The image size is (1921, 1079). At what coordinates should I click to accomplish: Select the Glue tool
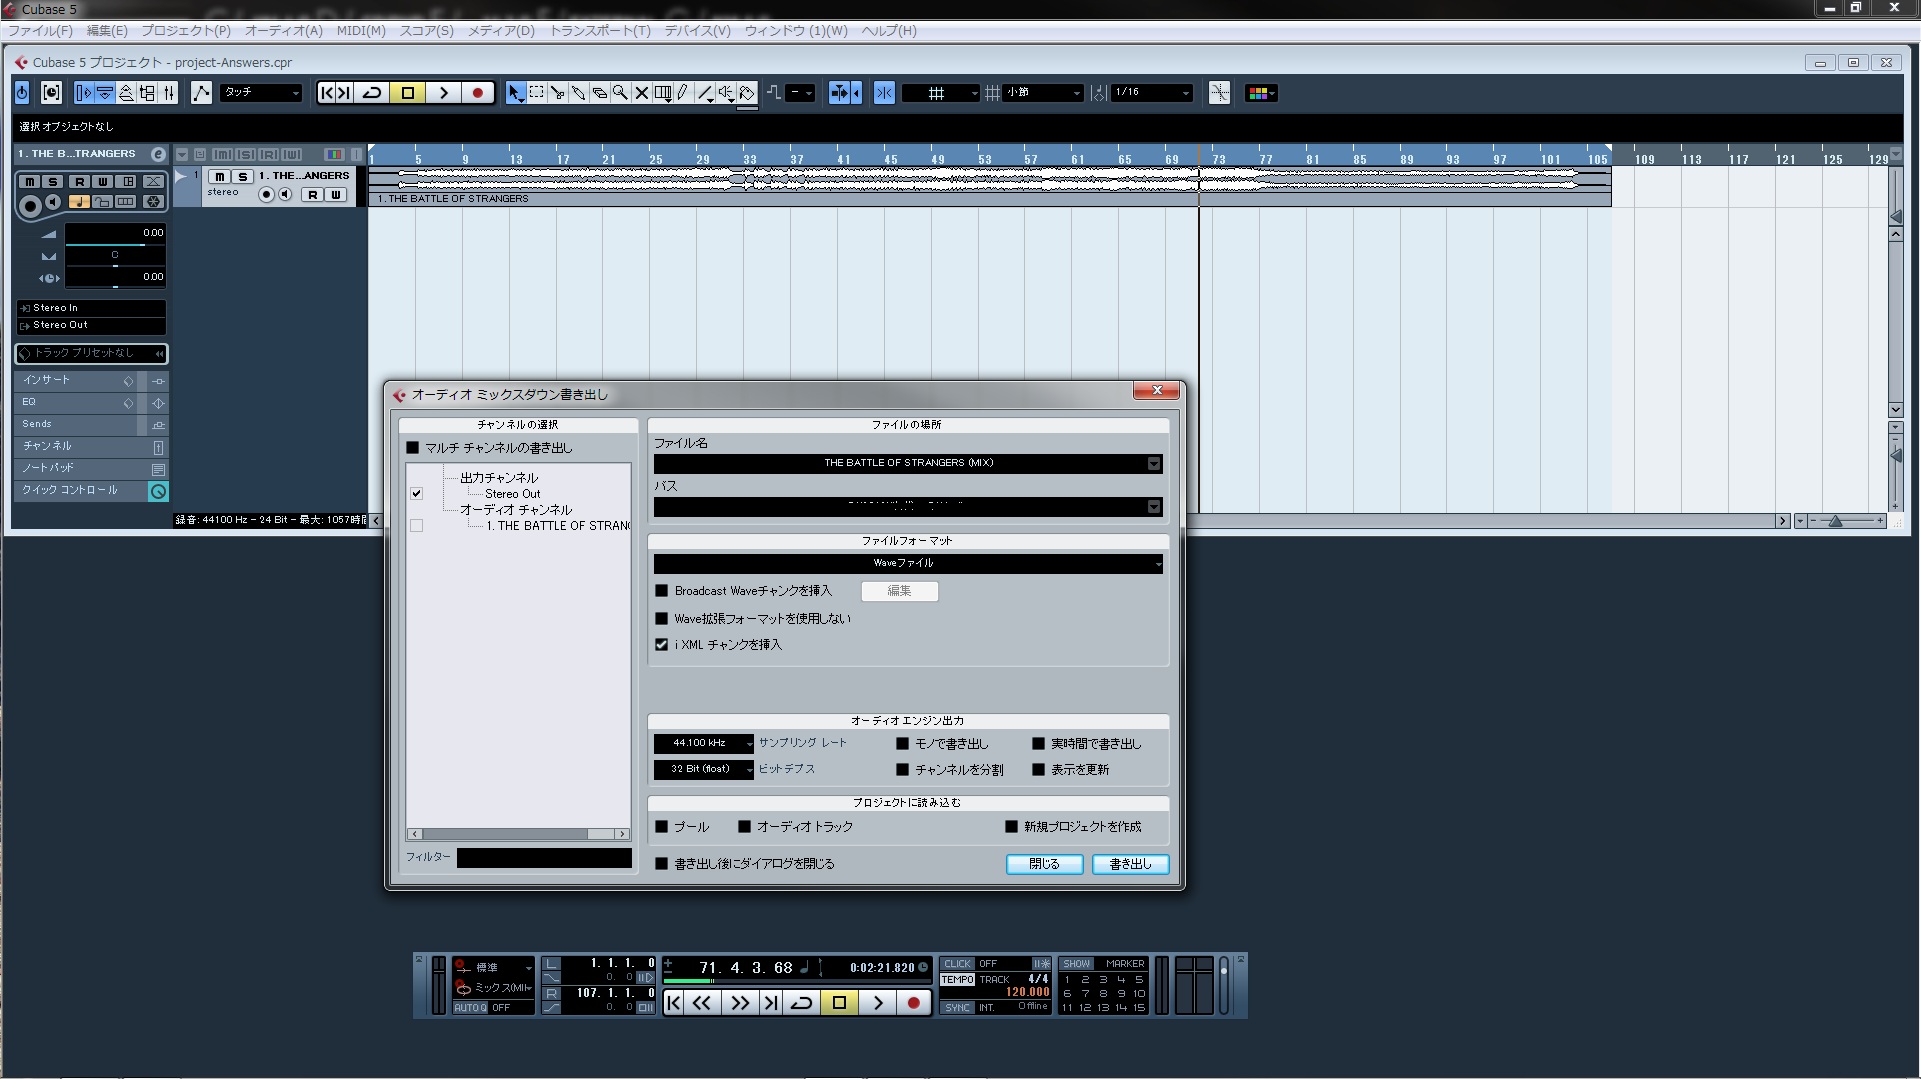pos(579,93)
